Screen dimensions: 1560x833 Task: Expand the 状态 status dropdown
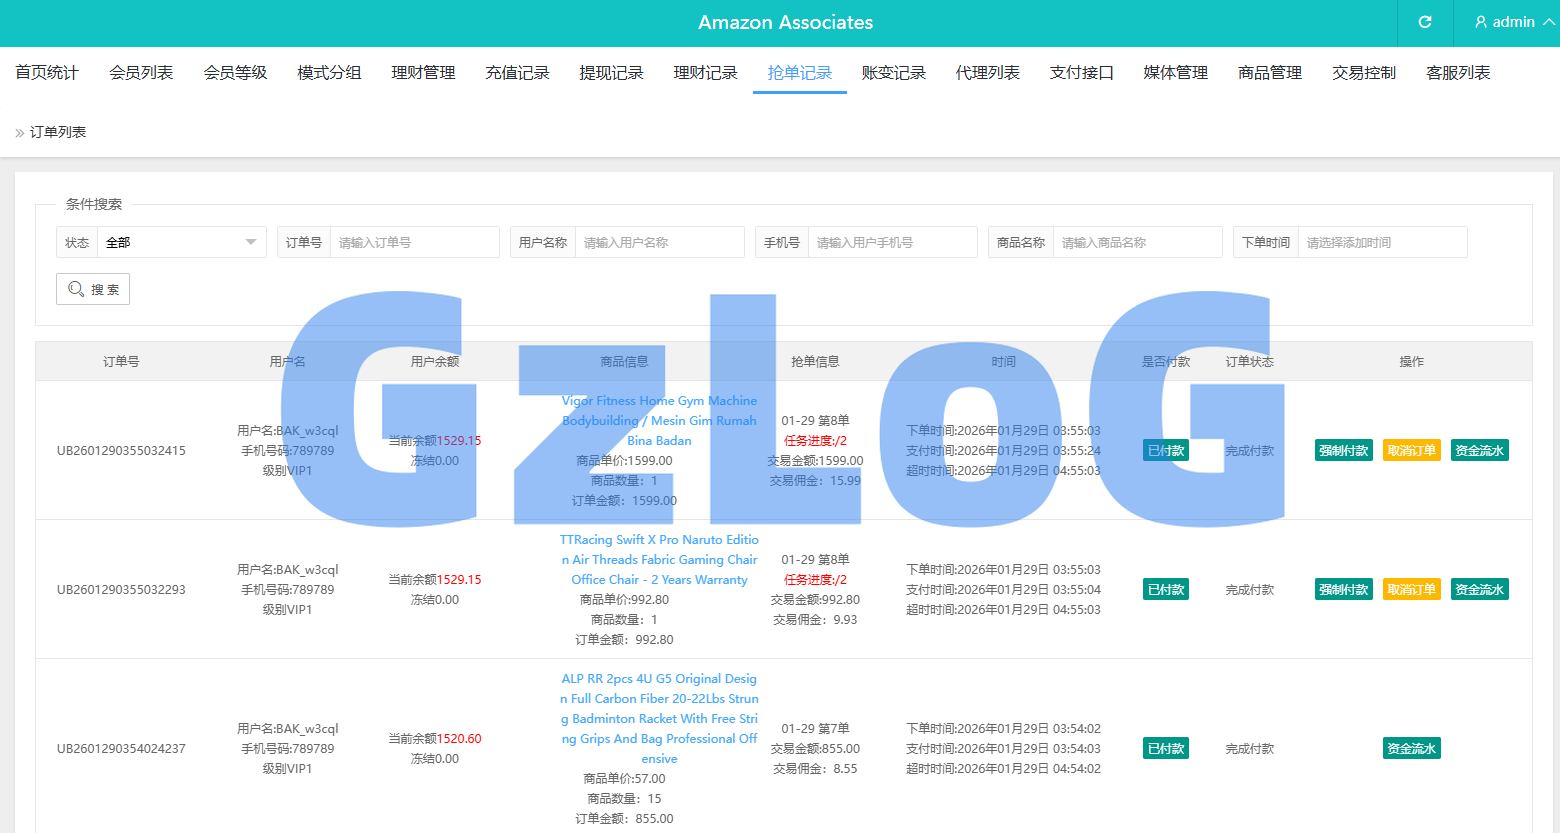click(x=181, y=242)
